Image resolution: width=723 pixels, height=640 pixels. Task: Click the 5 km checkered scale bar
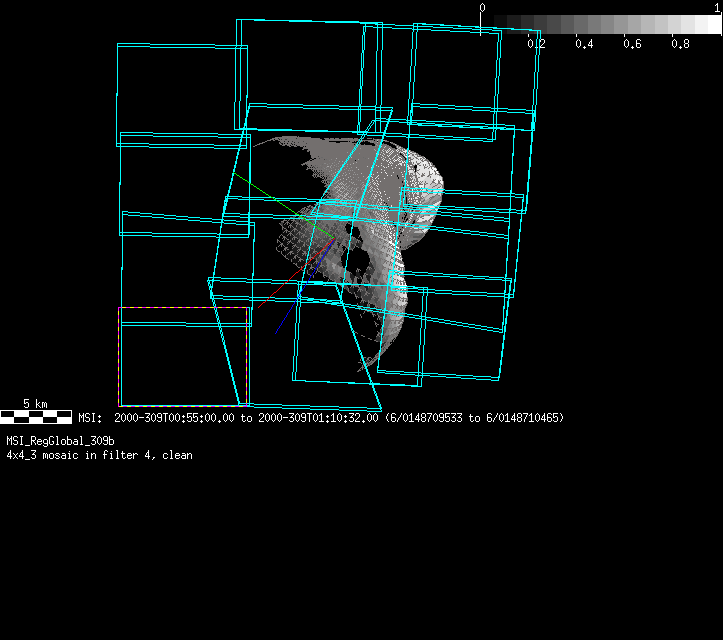coord(35,416)
